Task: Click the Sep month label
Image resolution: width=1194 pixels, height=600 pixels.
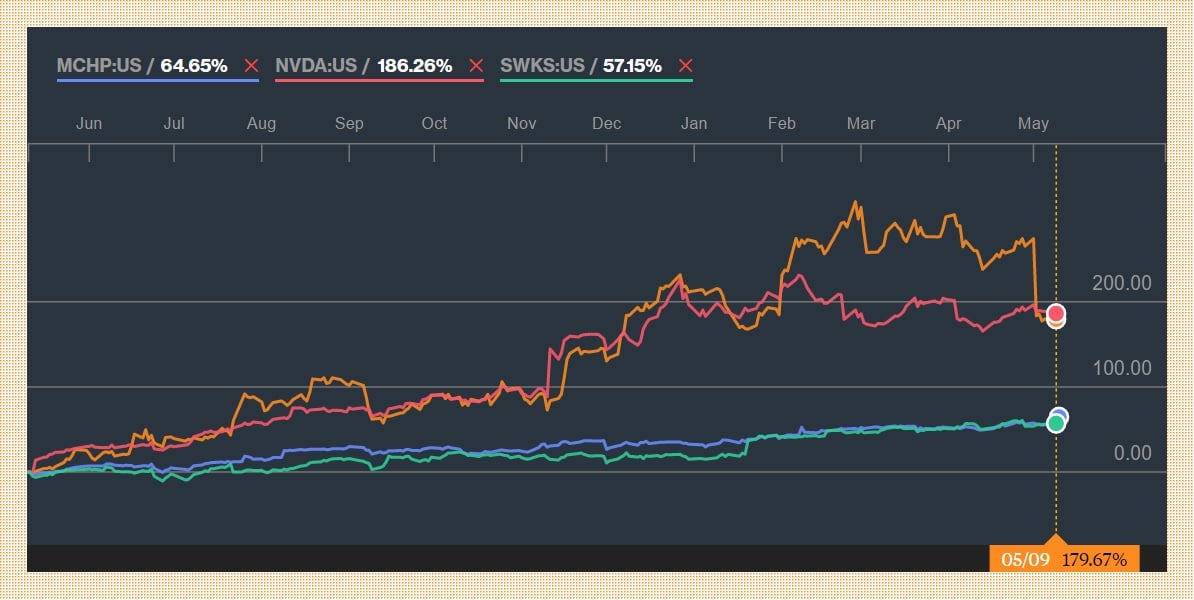Action: [x=349, y=123]
